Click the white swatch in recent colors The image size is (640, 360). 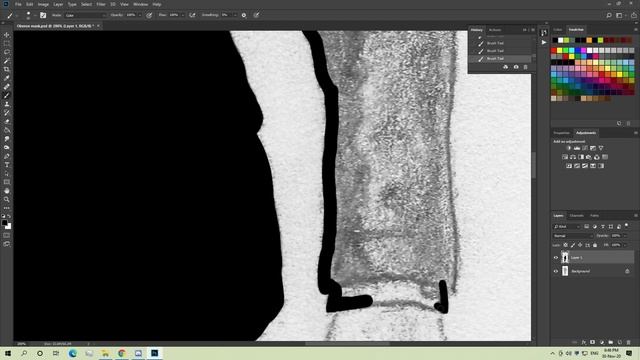pos(560,40)
